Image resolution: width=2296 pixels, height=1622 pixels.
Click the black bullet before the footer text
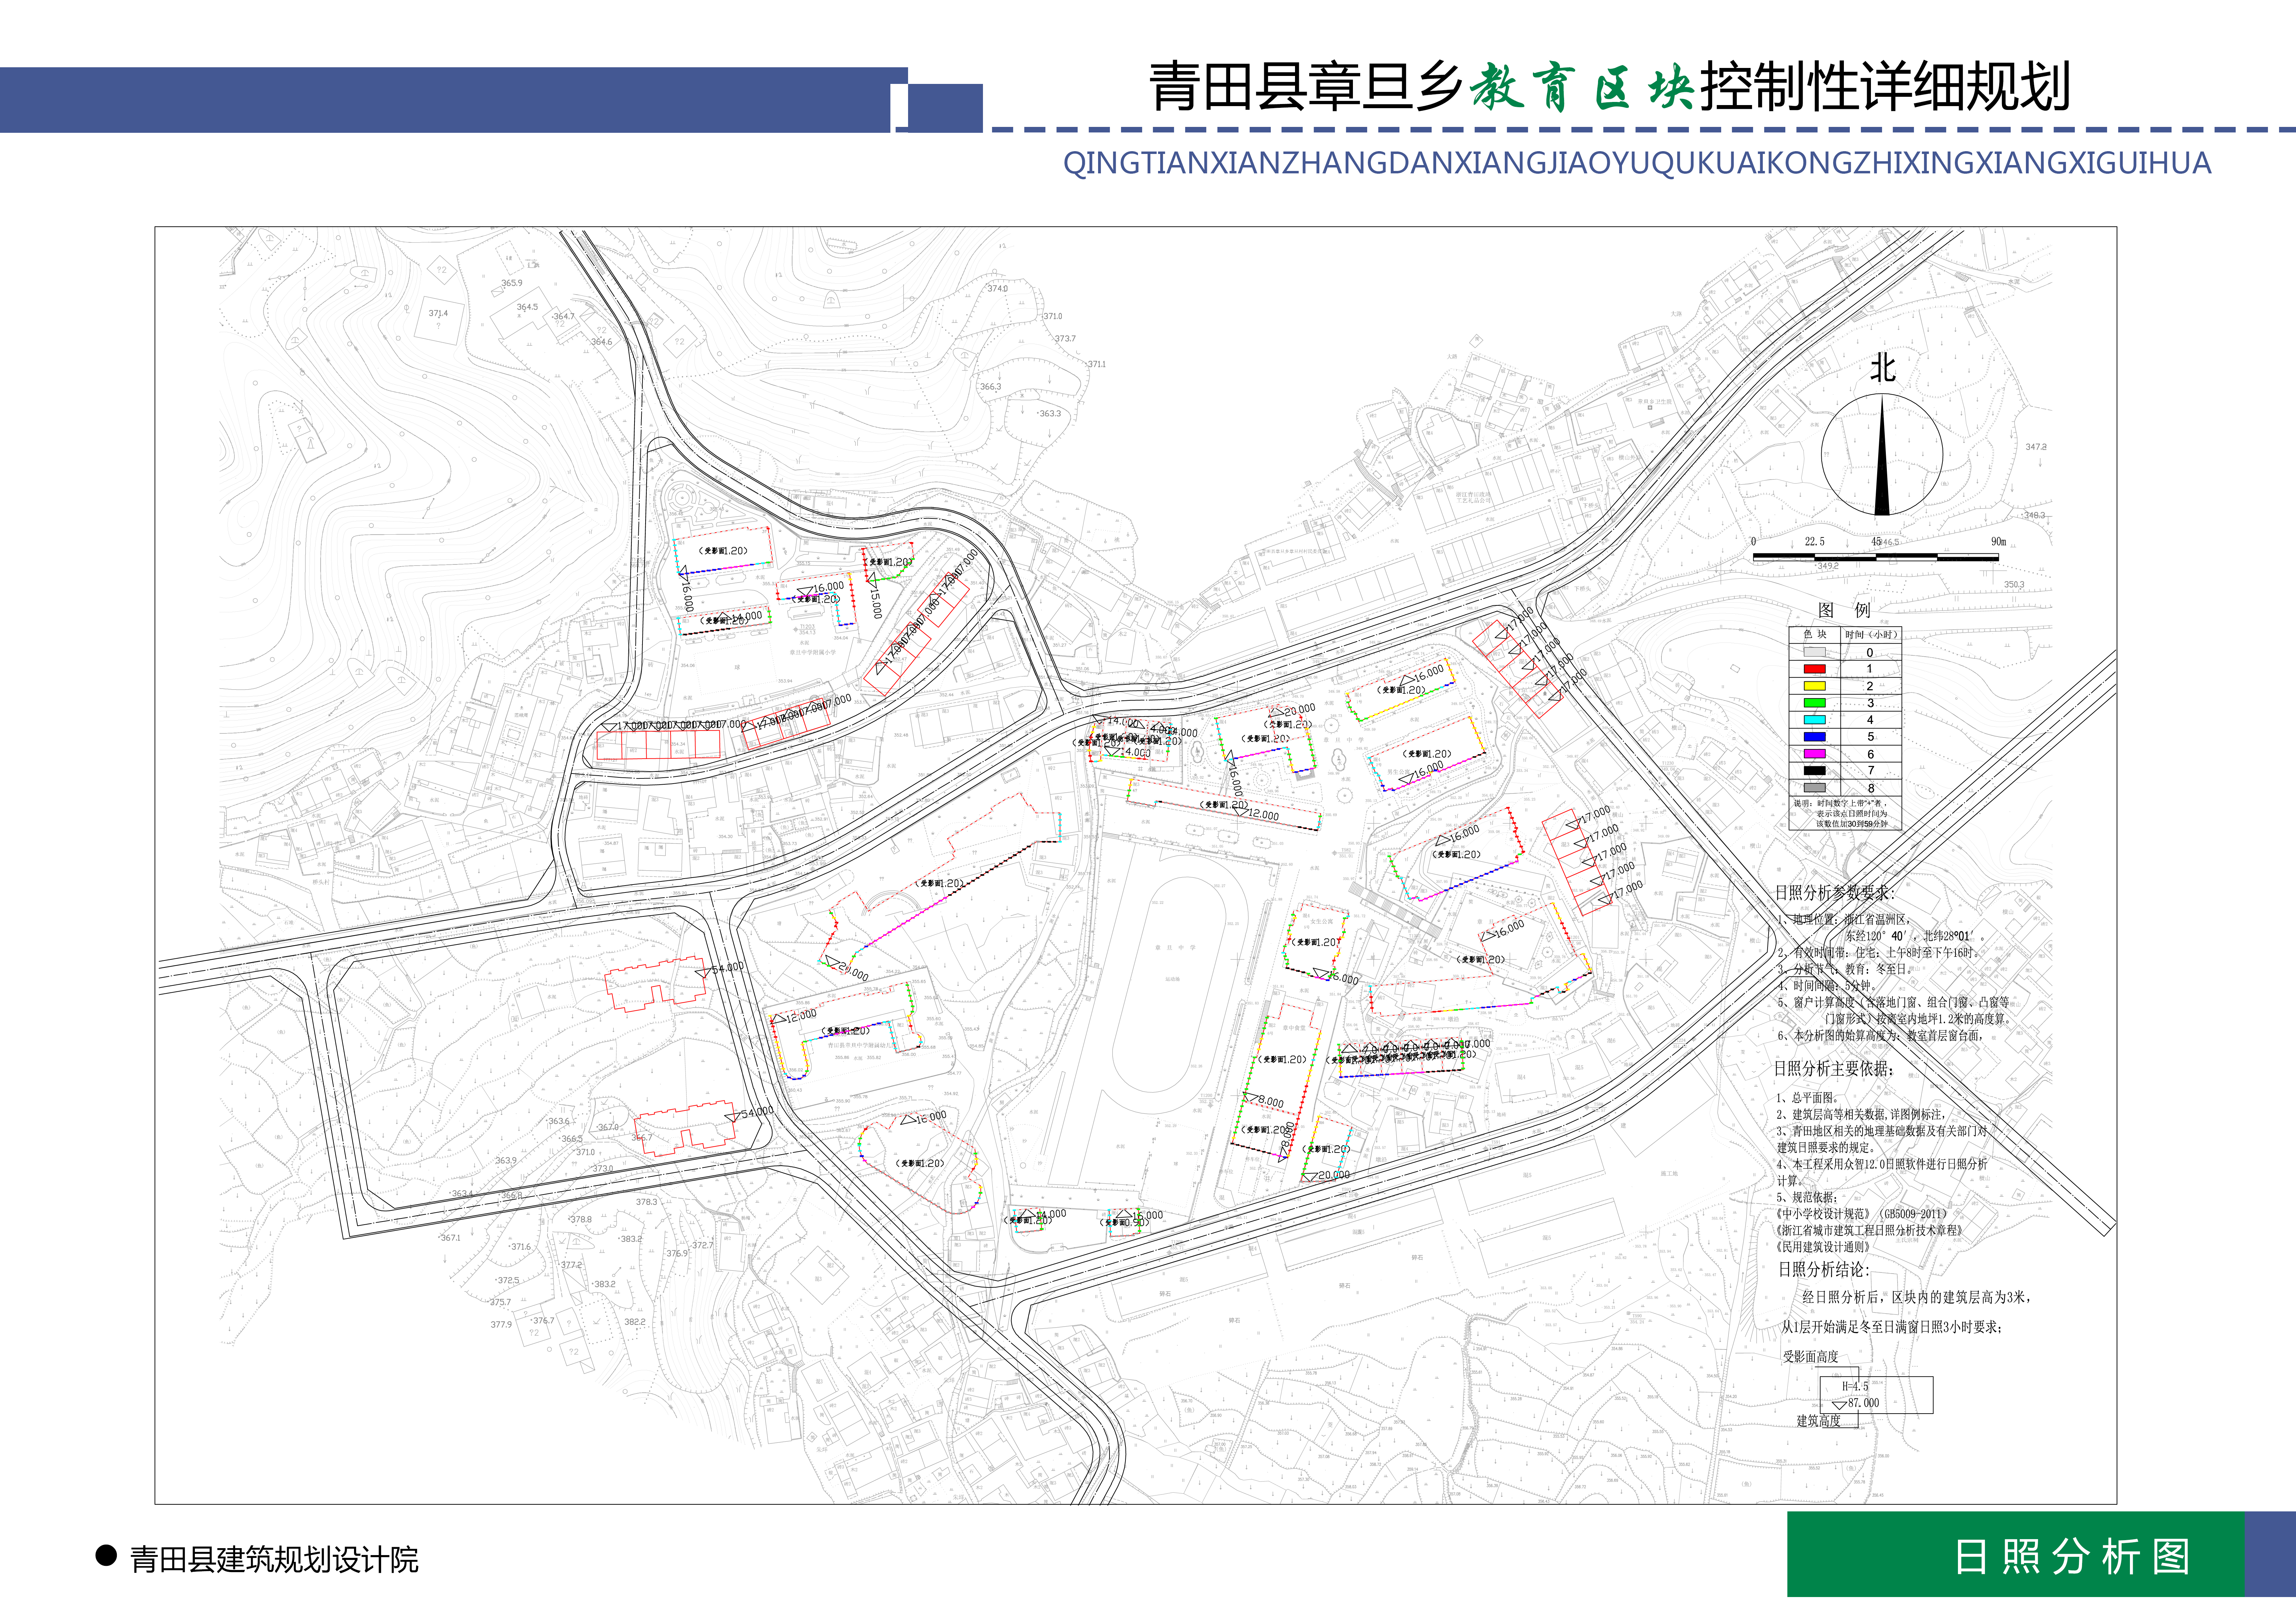[x=106, y=1555]
